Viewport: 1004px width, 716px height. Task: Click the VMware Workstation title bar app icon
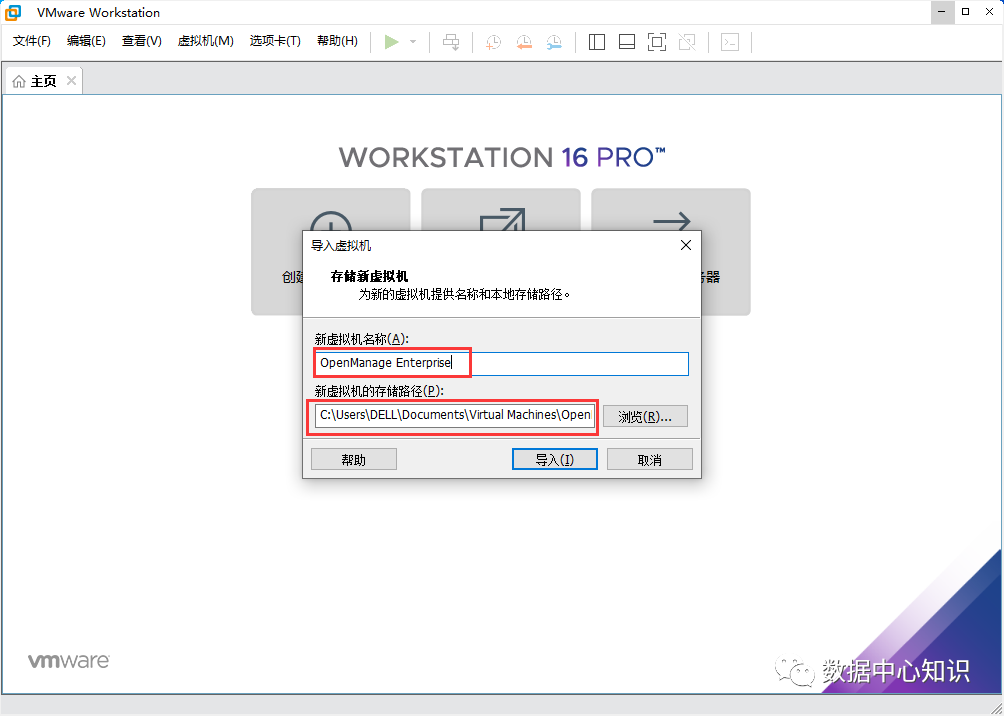click(13, 12)
